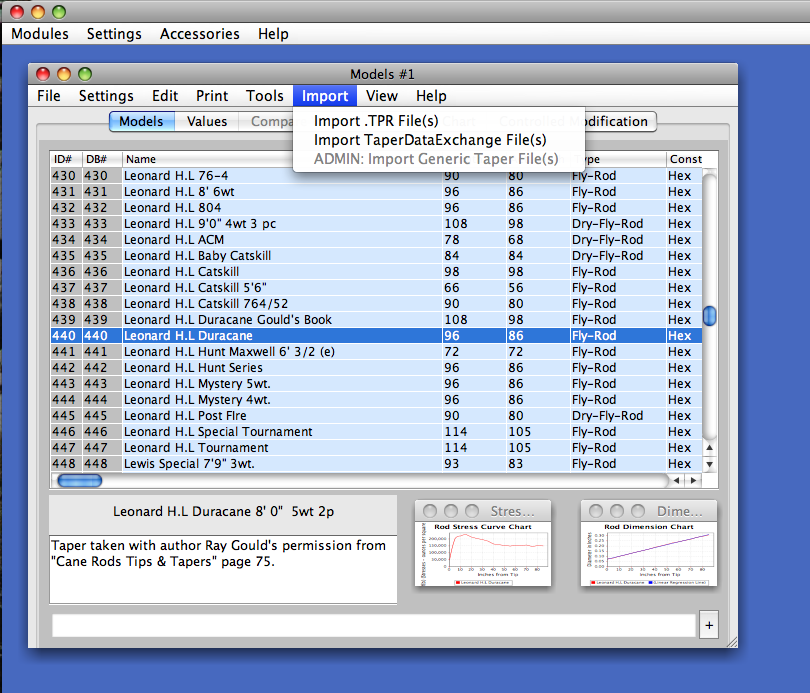Image resolution: width=810 pixels, height=693 pixels.
Task: Select row Leonard H.L Hunt Maxwell 6' 3/2 (e)
Action: (376, 352)
